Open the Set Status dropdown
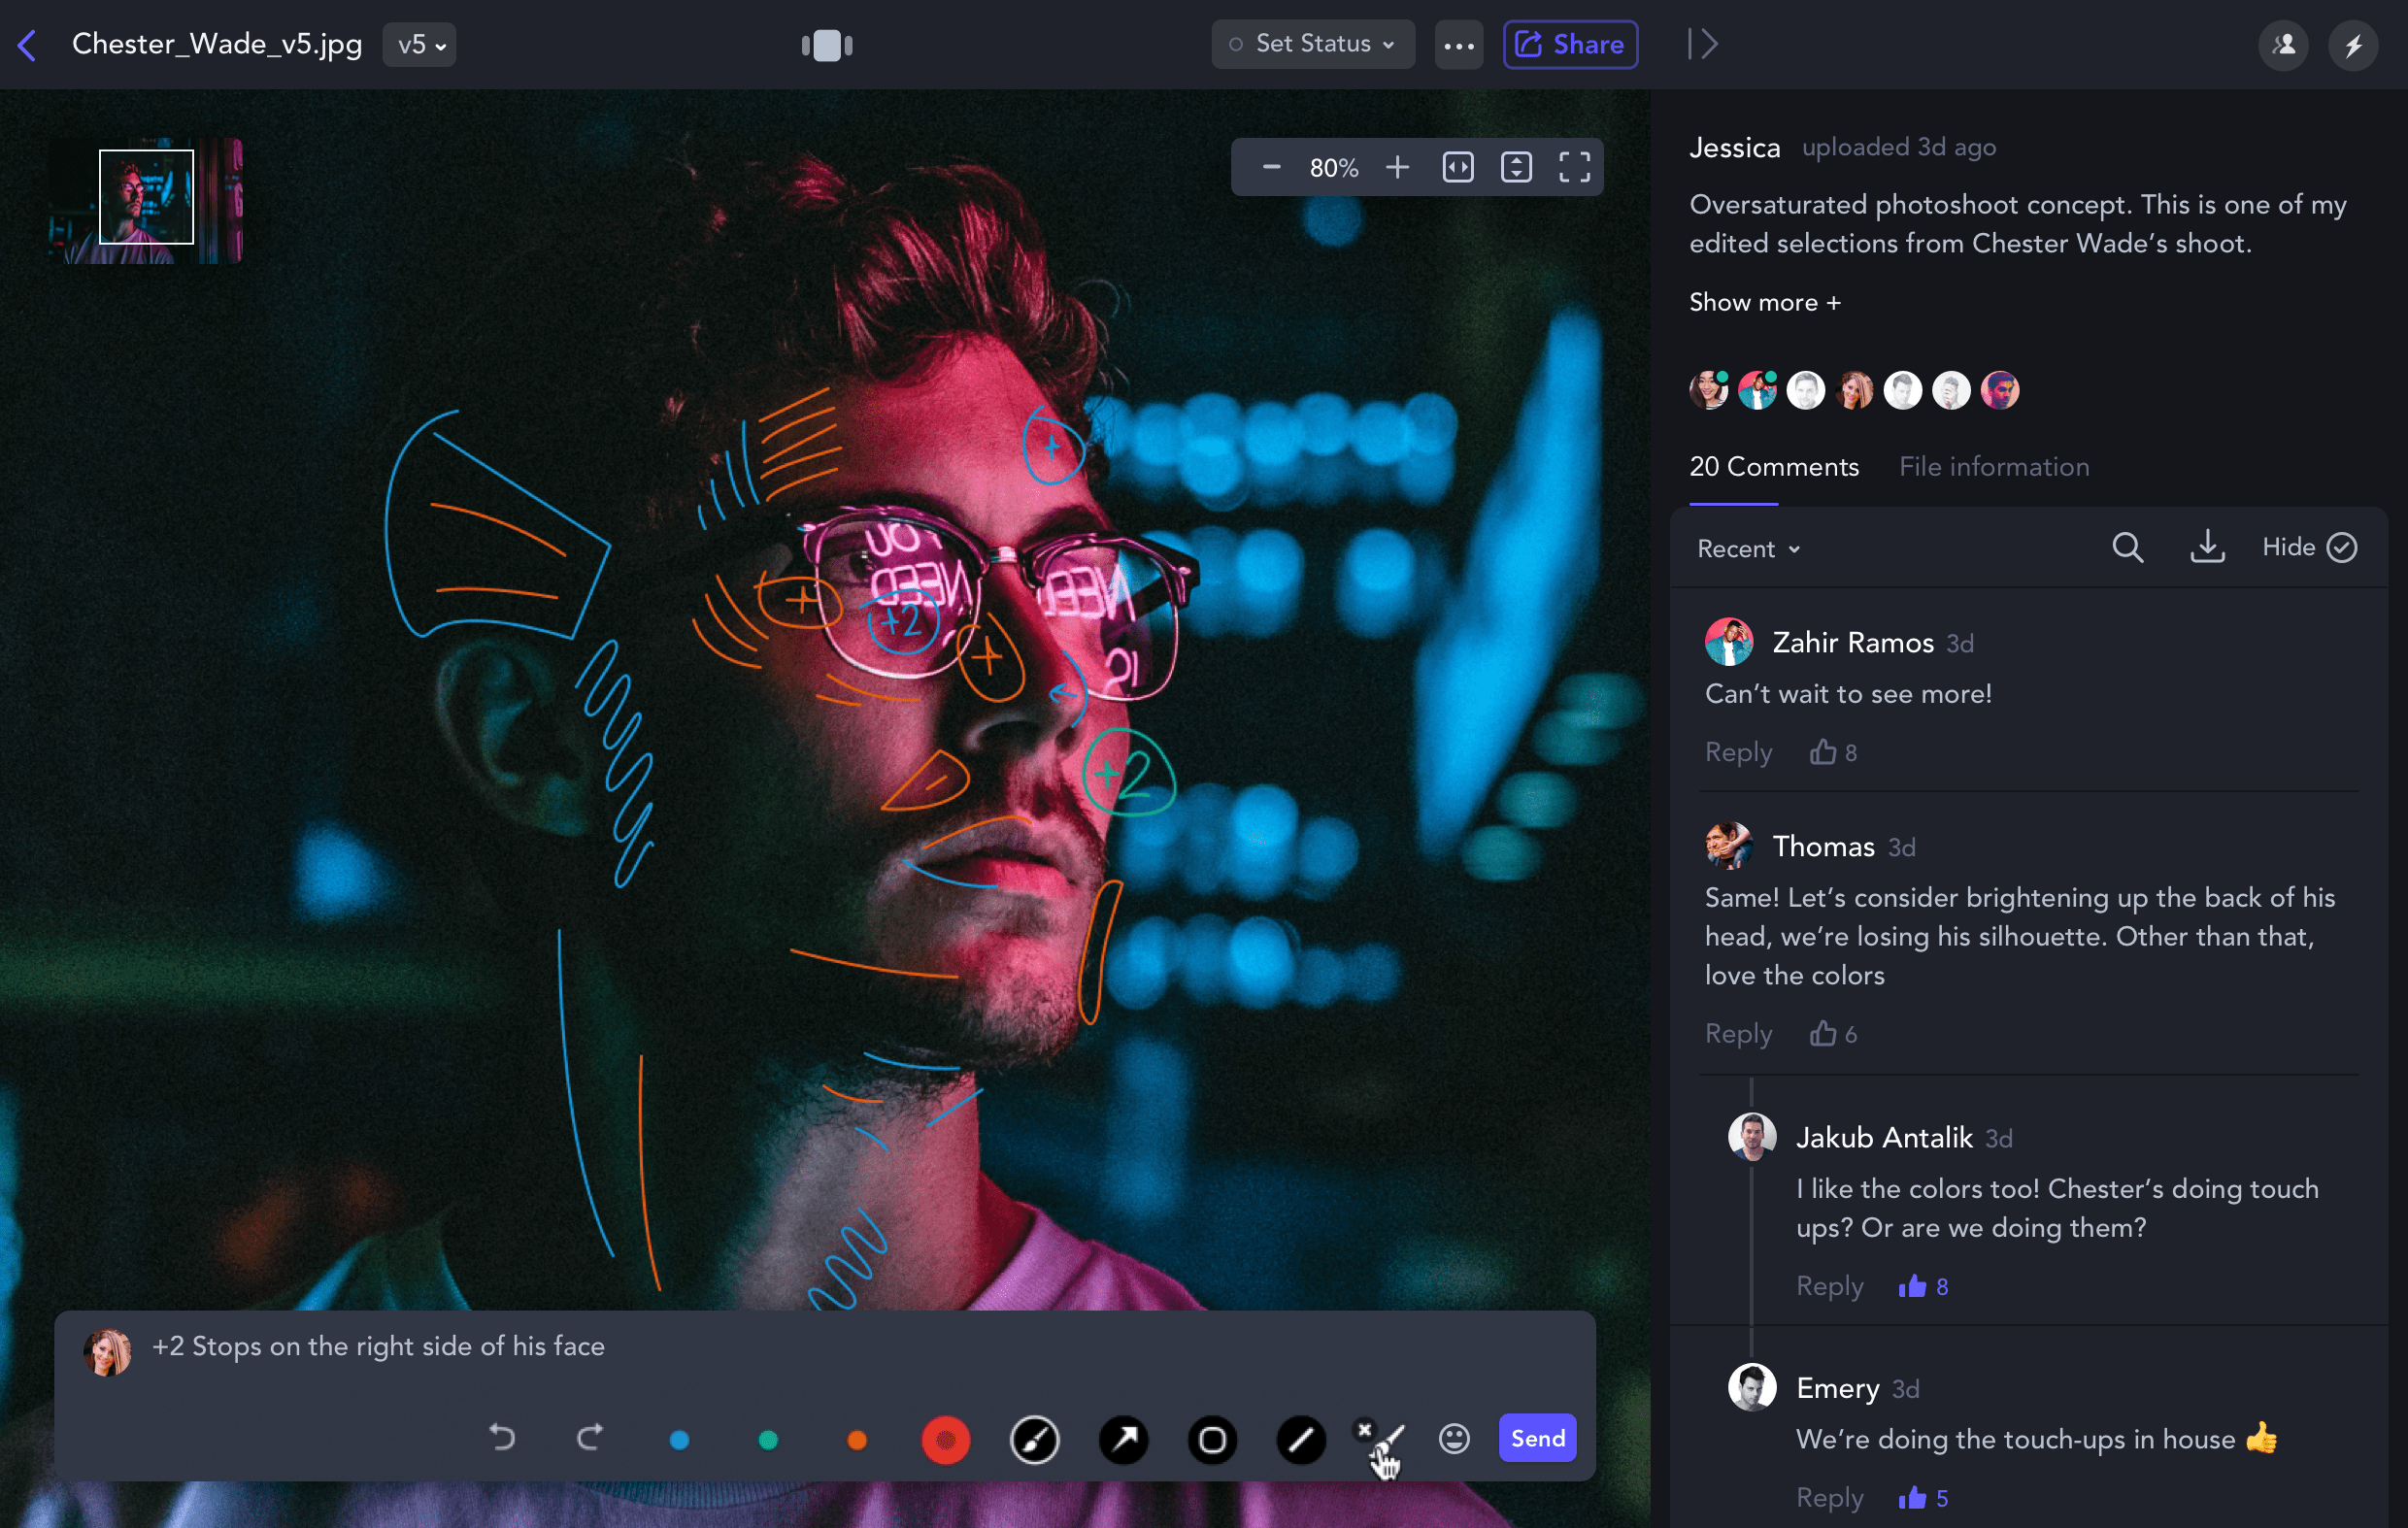This screenshot has width=2408, height=1528. tap(1312, 44)
